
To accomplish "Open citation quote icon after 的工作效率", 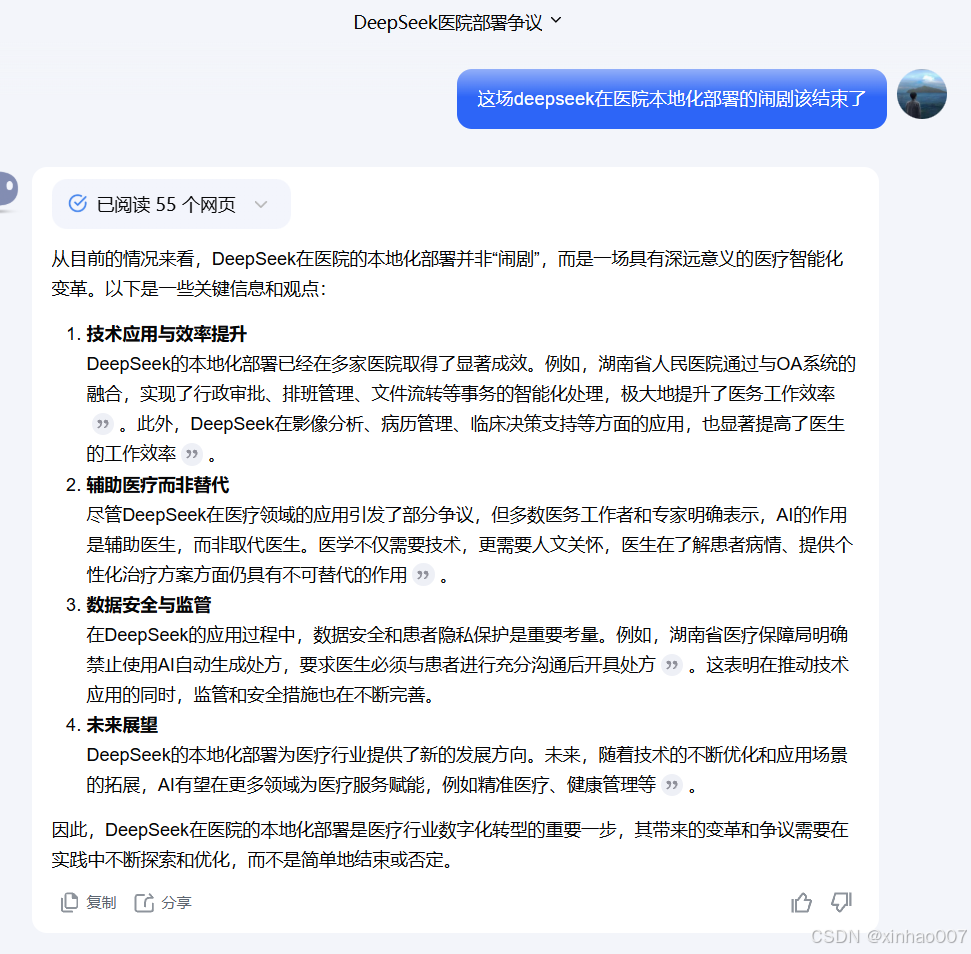I will [x=193, y=454].
